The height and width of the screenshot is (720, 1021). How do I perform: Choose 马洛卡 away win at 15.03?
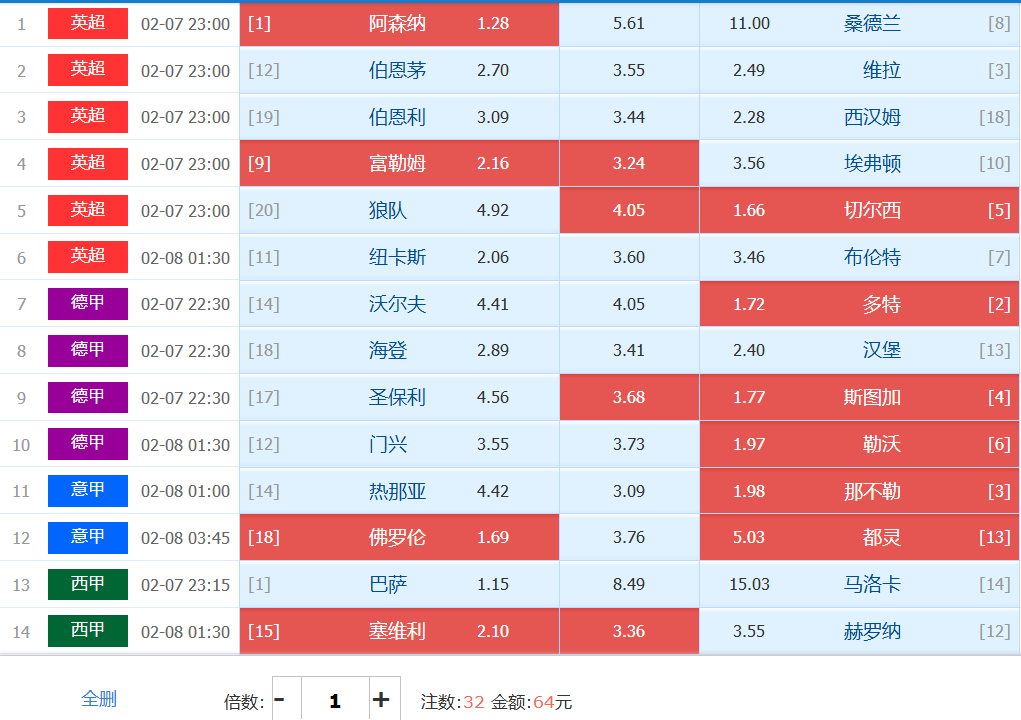click(859, 584)
